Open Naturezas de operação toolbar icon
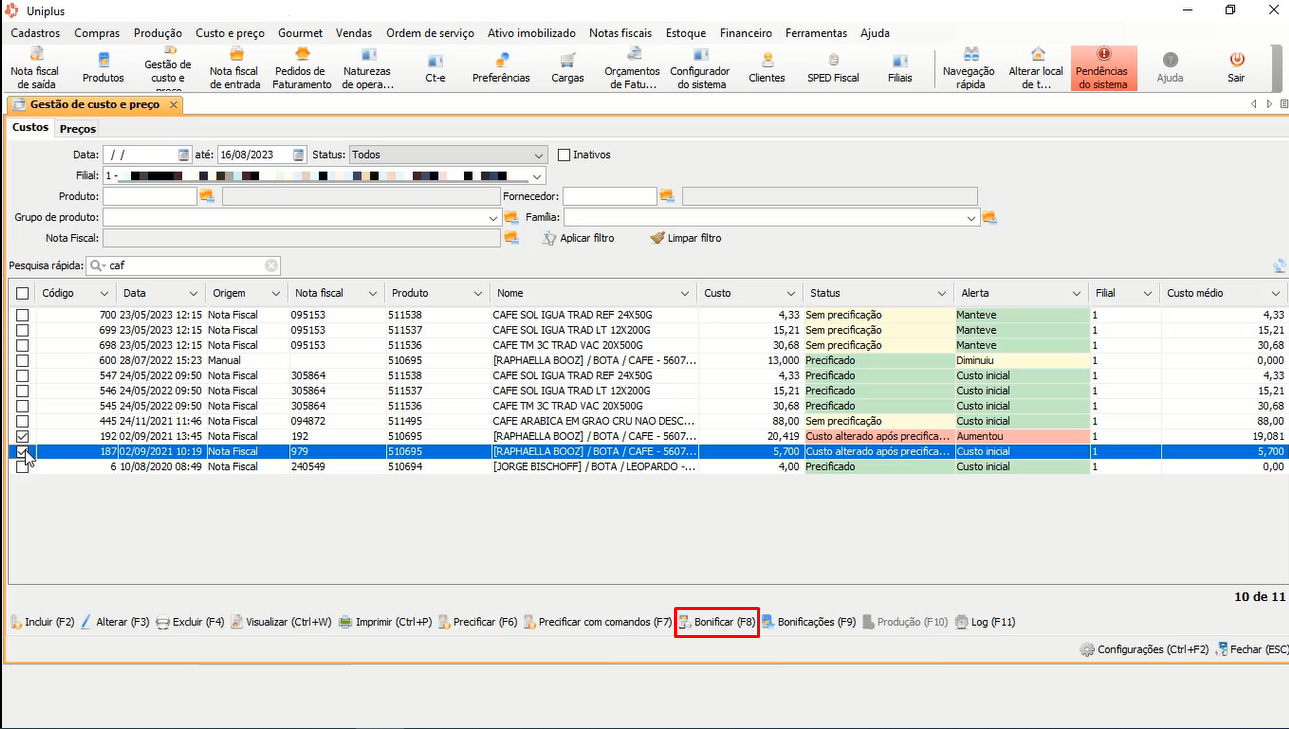The image size is (1289, 729). point(367,68)
